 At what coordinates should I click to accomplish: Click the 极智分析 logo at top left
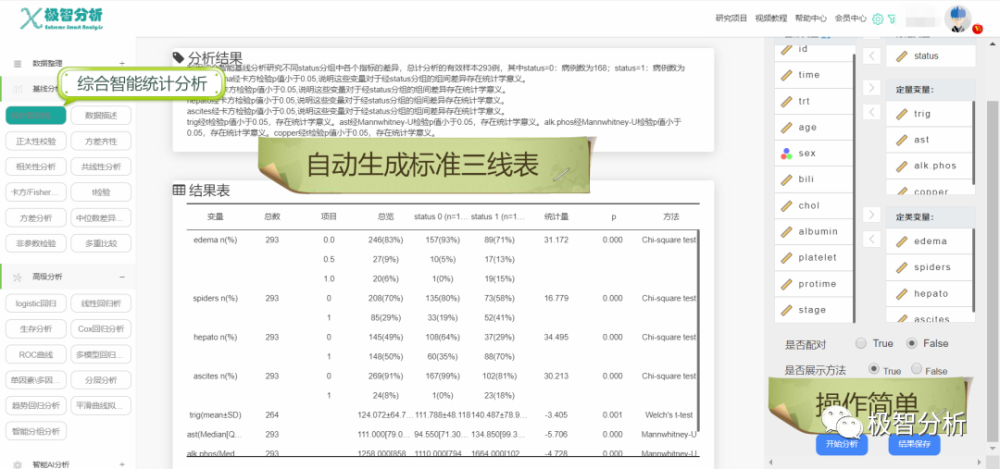point(61,19)
